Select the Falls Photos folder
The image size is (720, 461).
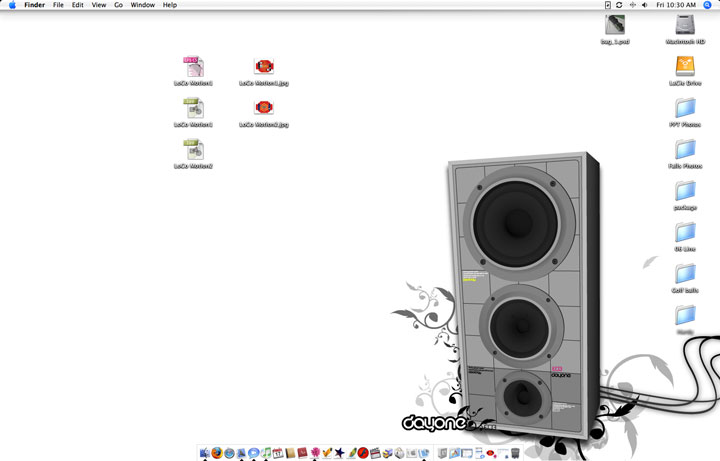[685, 150]
